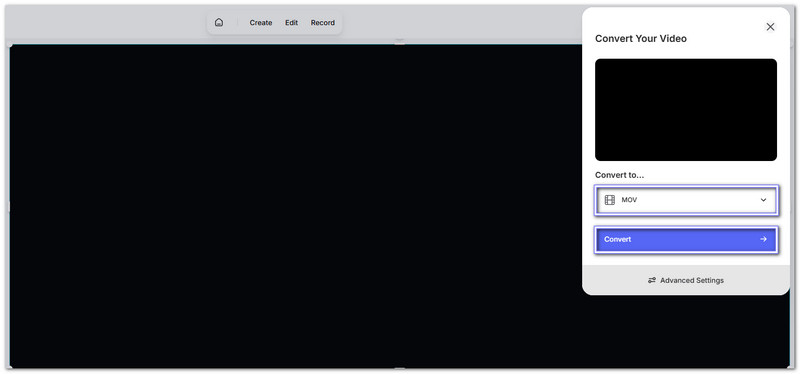Click the sliders icon beside Advanced Settings
The width and height of the screenshot is (800, 374).
[652, 280]
